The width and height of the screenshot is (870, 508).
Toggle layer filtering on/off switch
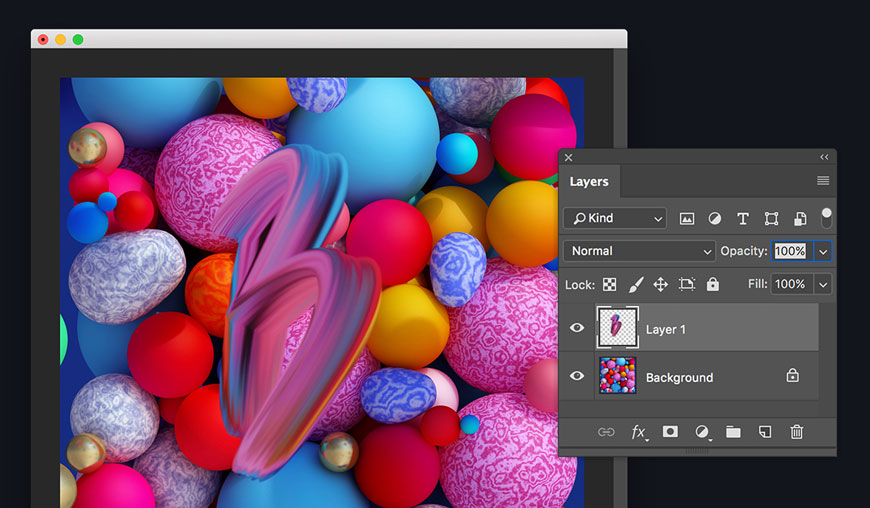[826, 218]
